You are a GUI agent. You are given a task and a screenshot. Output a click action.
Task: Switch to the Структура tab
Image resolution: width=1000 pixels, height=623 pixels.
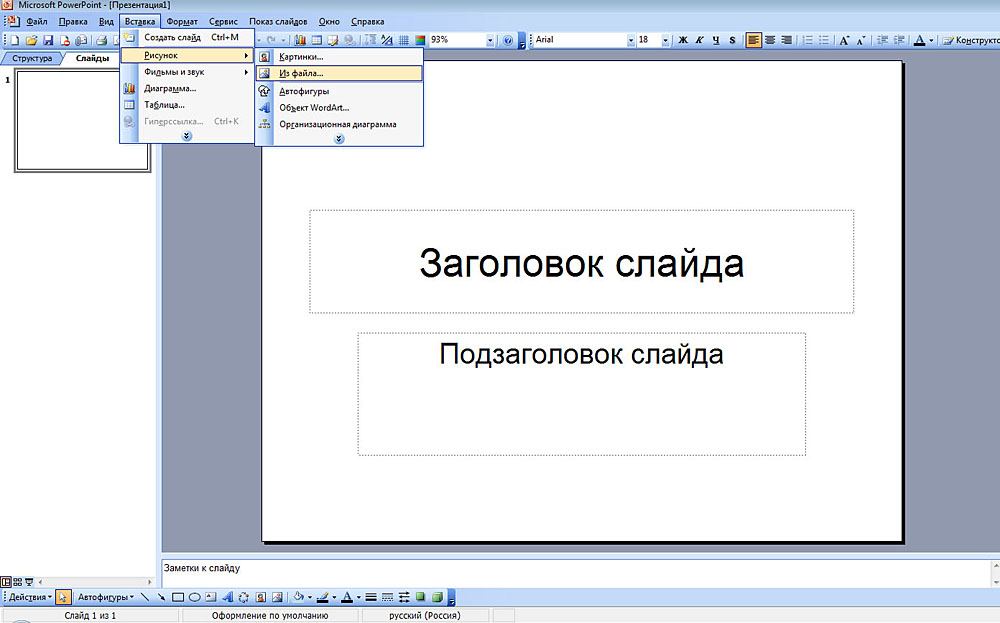click(x=32, y=58)
